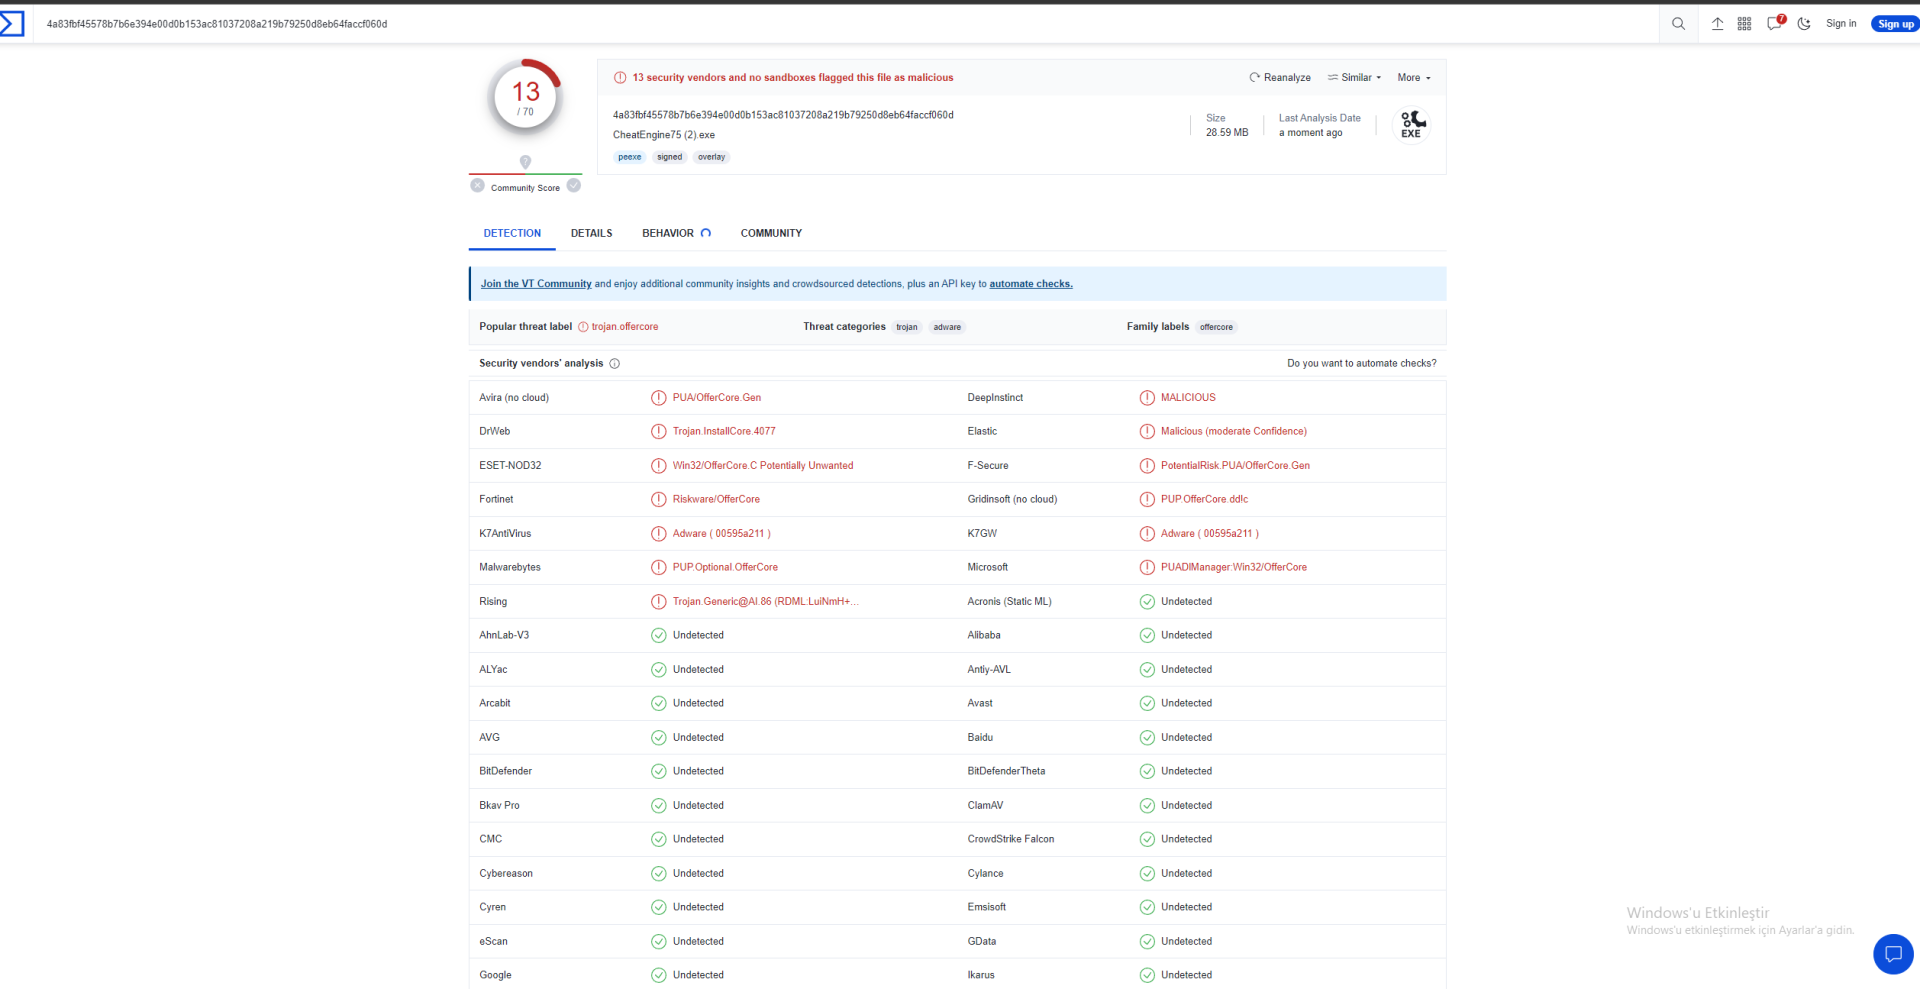This screenshot has height=989, width=1920.
Task: Click the K7GW vendor name
Action: (x=982, y=534)
